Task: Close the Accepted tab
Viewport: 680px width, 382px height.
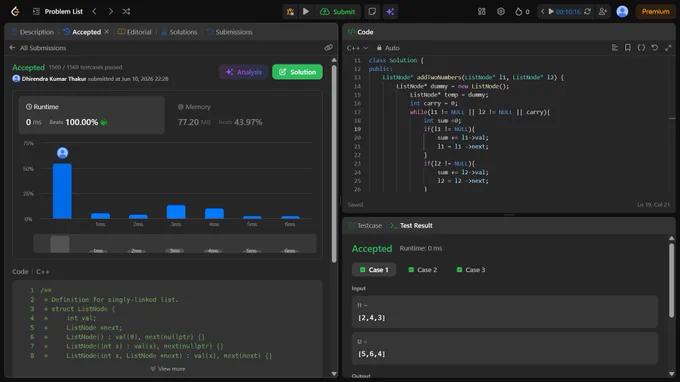Action: click(107, 32)
